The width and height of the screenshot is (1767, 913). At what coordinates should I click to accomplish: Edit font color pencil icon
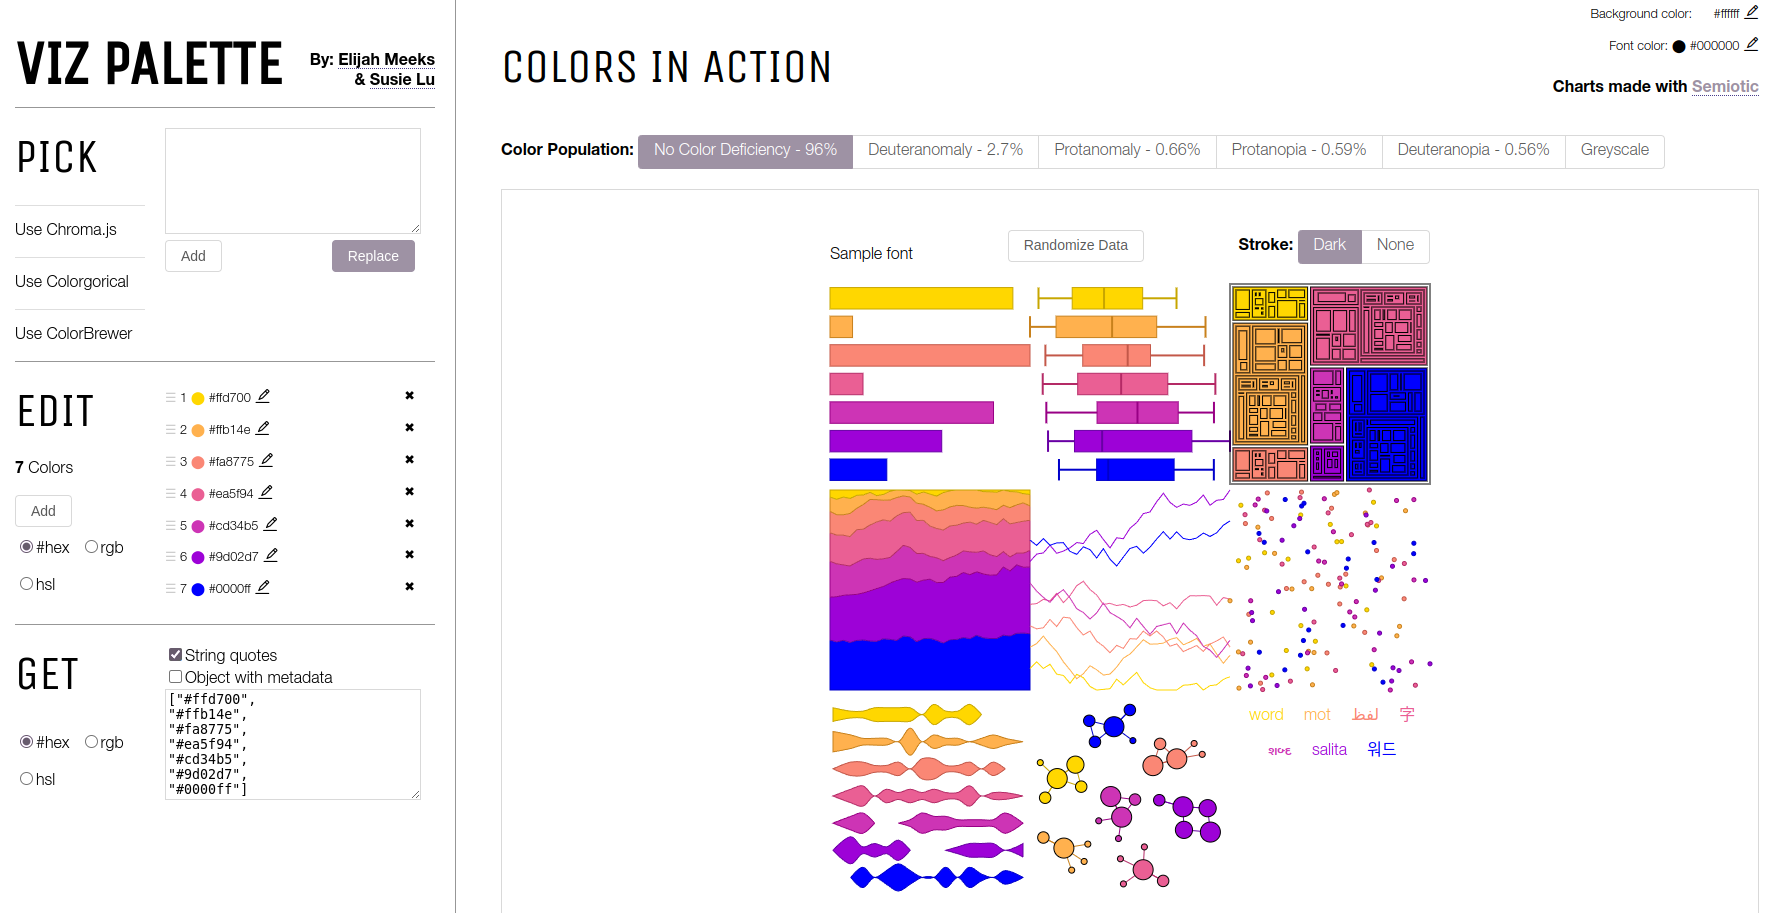(x=1752, y=44)
